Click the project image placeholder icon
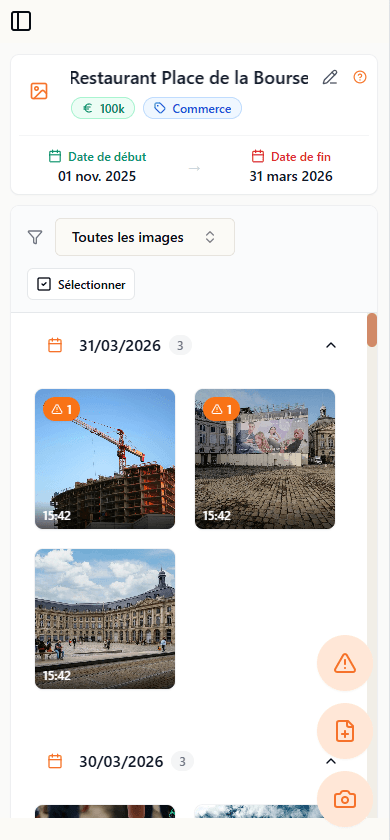The width and height of the screenshot is (390, 840). click(x=39, y=91)
